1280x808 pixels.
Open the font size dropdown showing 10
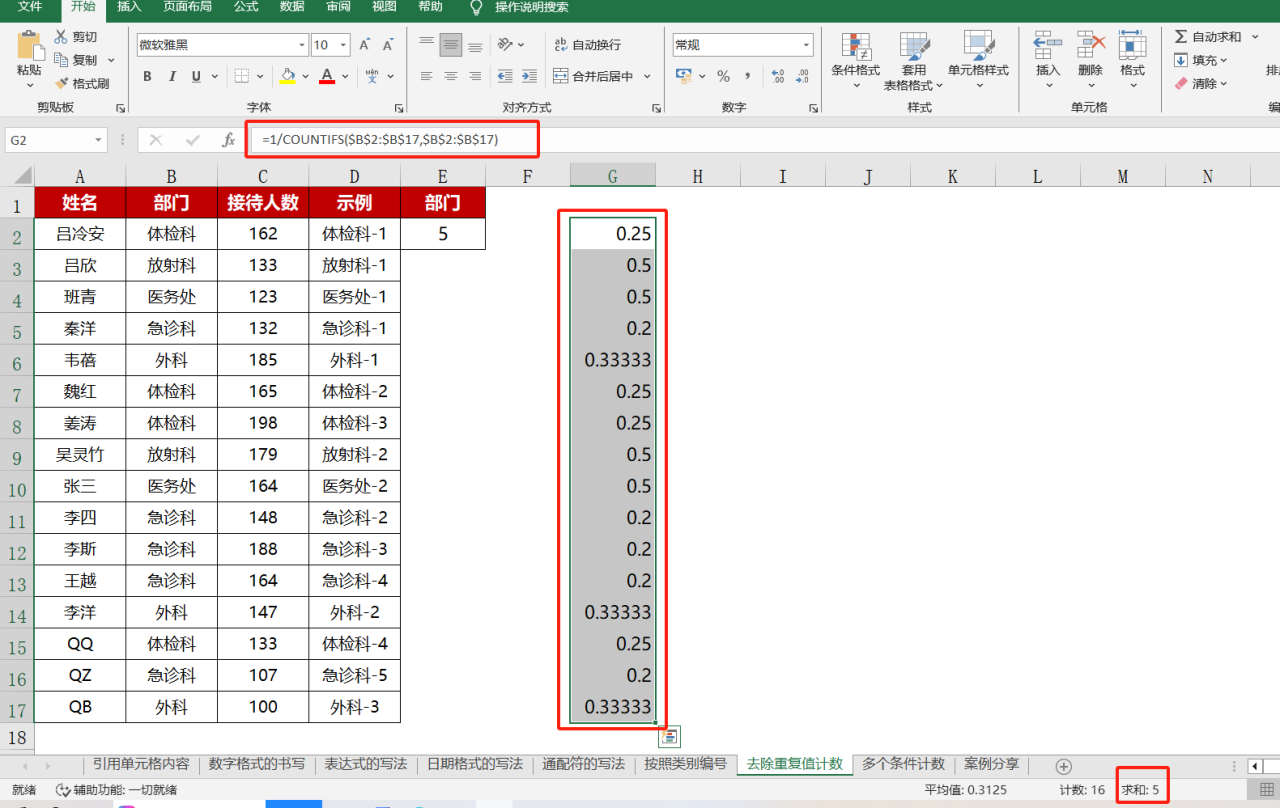pos(344,45)
